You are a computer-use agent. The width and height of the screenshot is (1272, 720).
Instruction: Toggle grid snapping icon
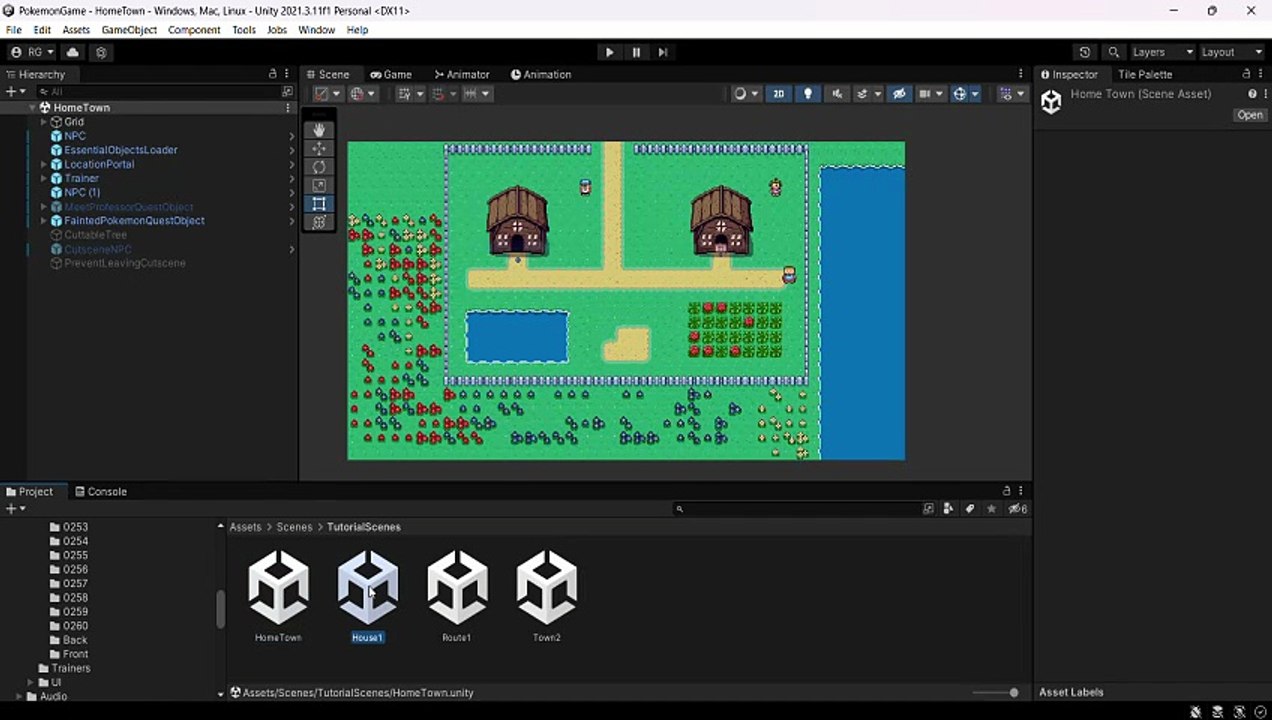439,93
